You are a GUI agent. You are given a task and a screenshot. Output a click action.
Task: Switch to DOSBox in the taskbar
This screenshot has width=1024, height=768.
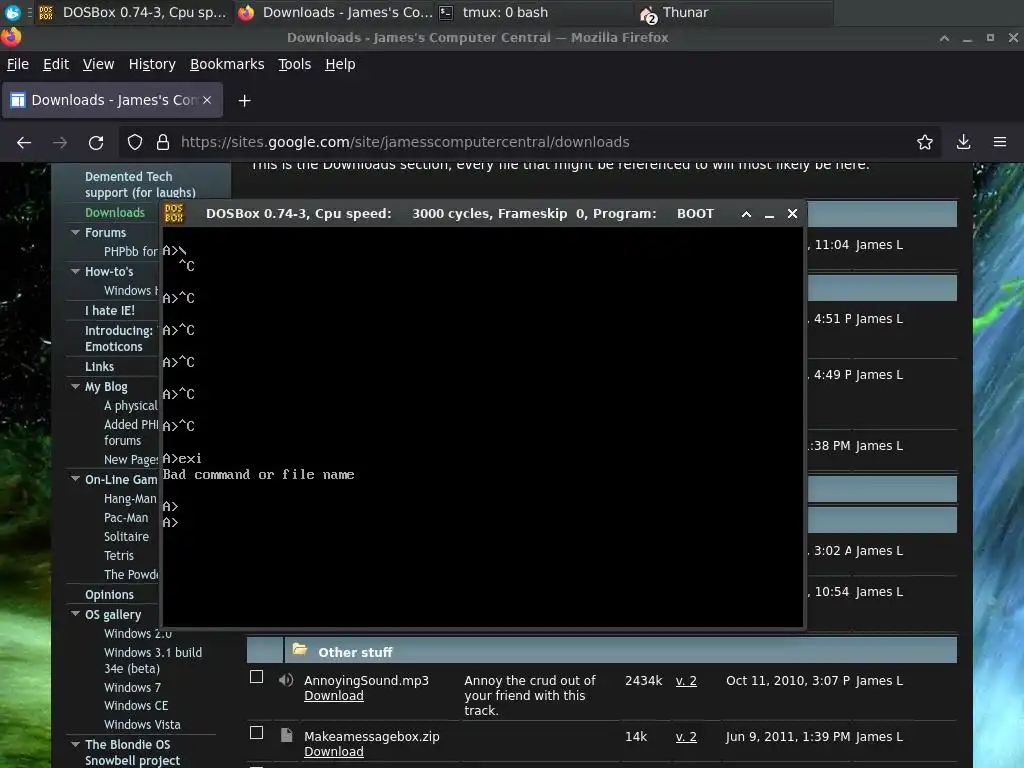(x=133, y=12)
